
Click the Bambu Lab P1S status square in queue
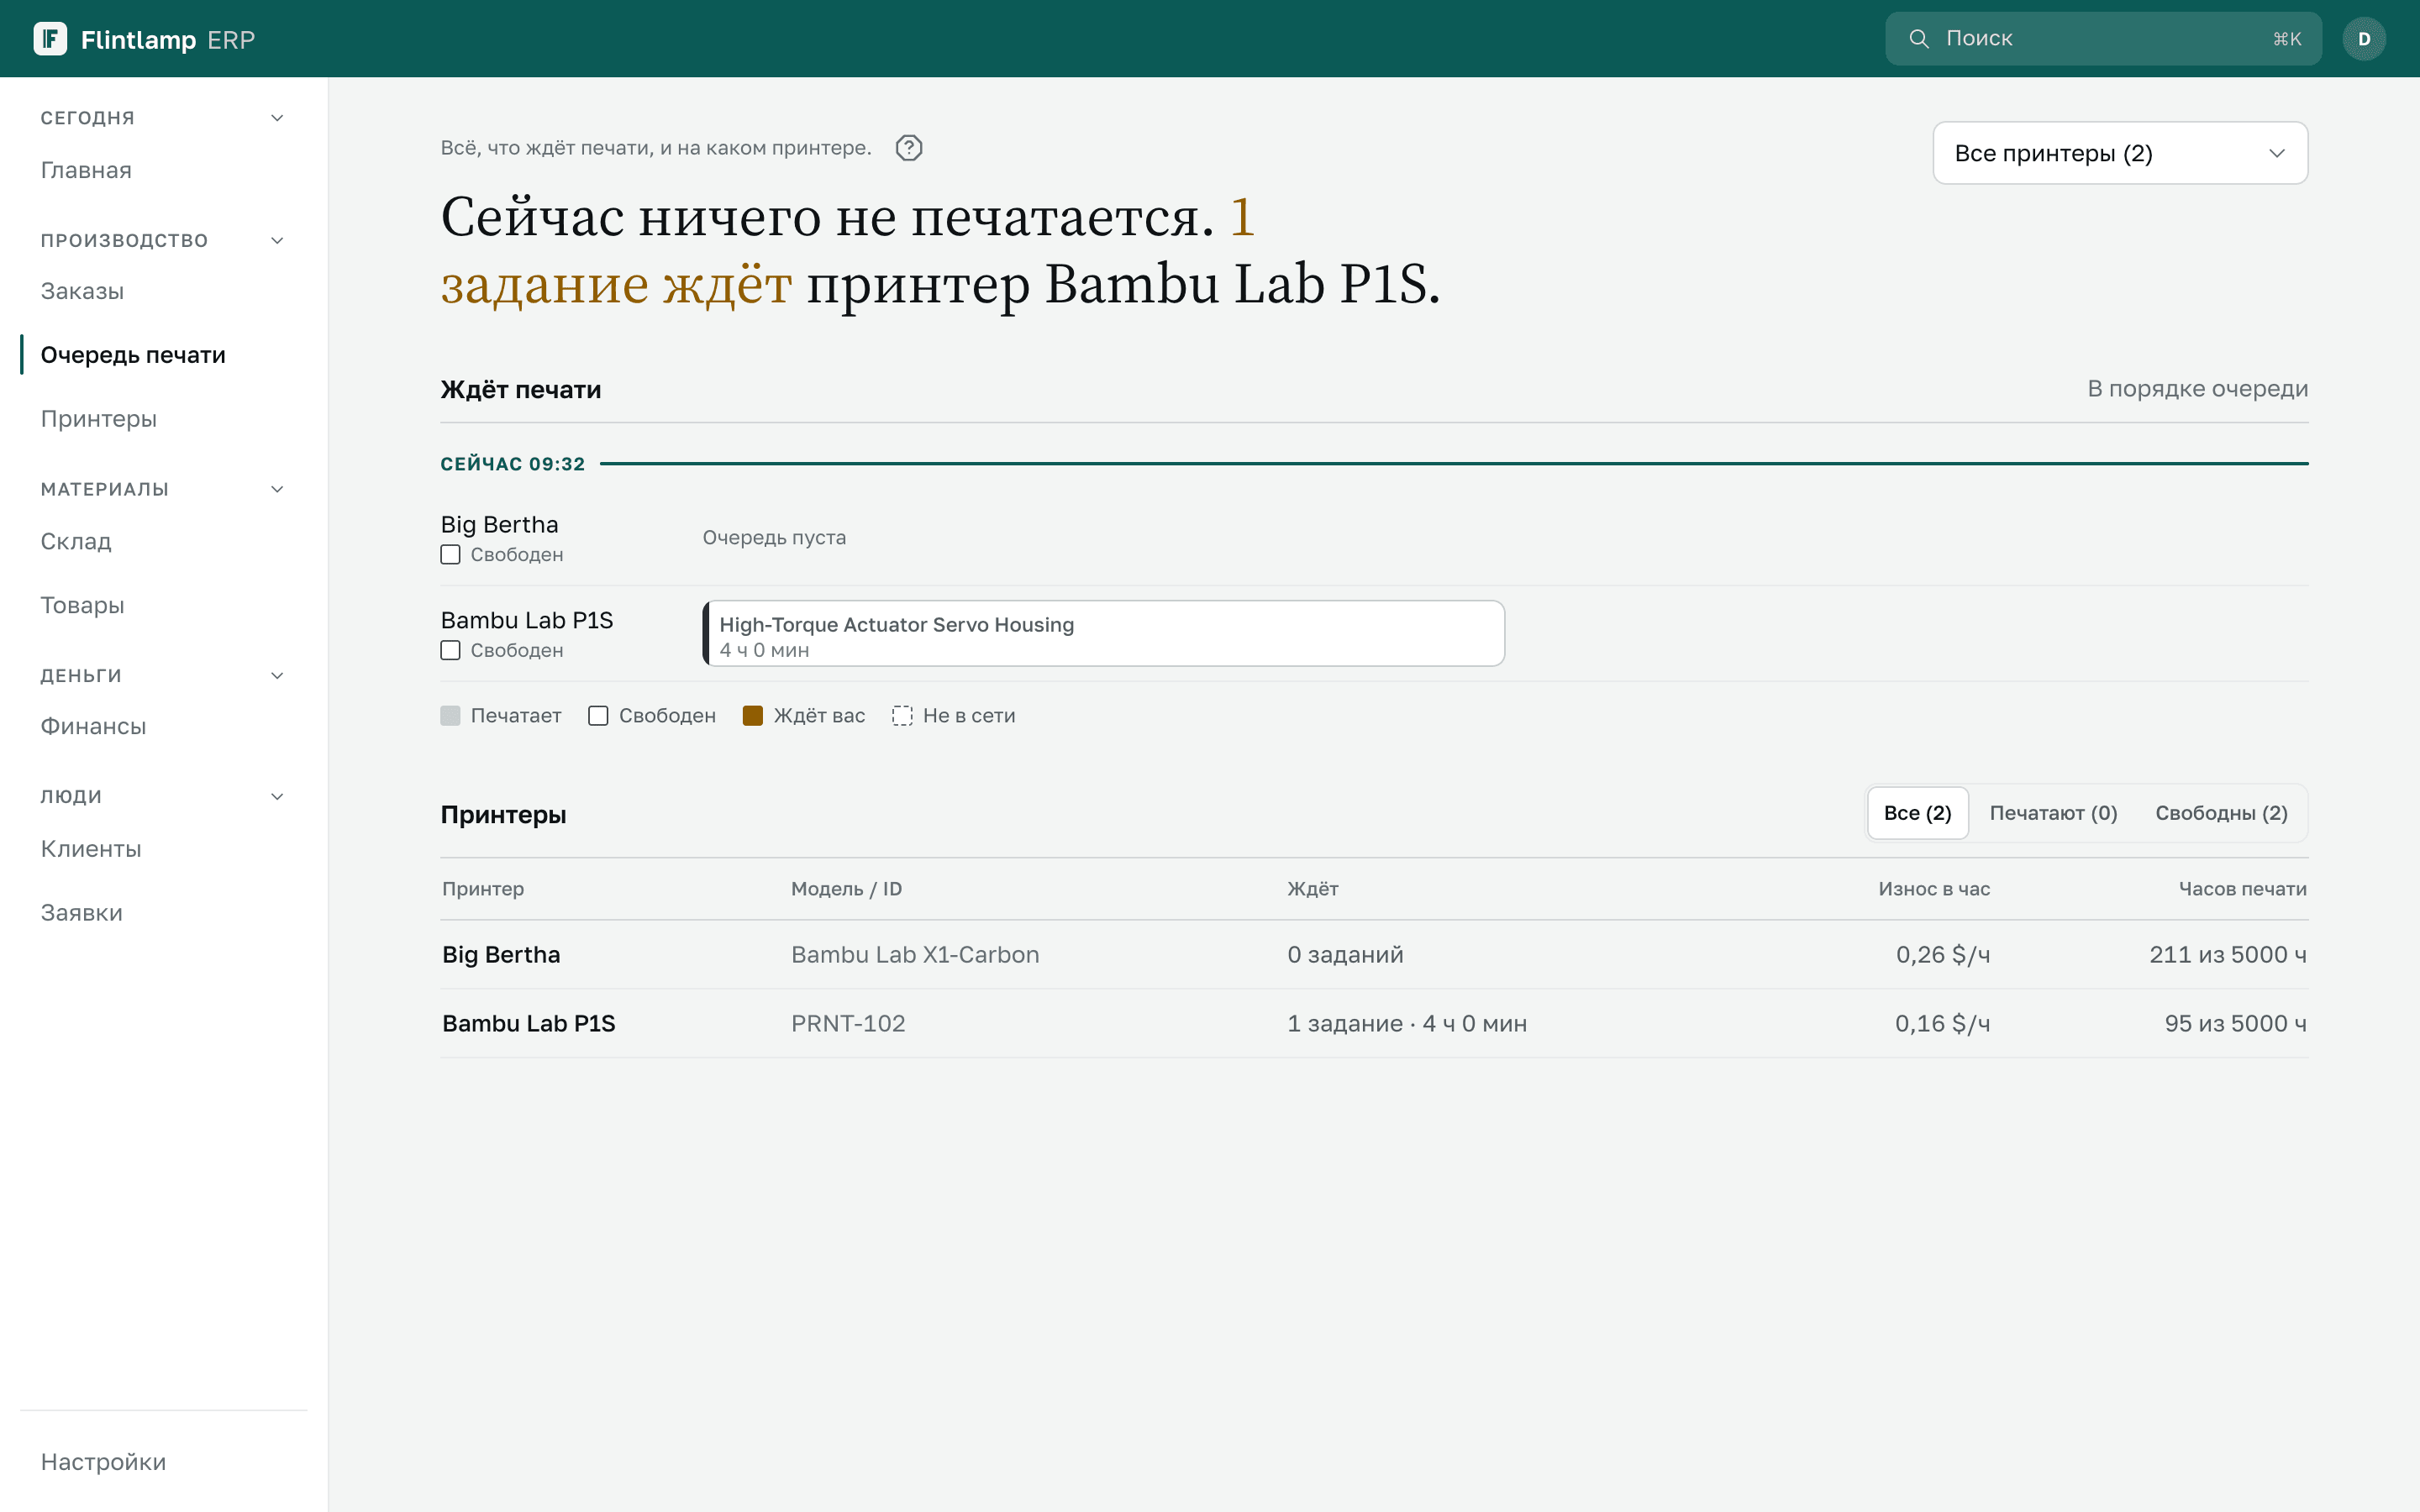click(x=450, y=651)
